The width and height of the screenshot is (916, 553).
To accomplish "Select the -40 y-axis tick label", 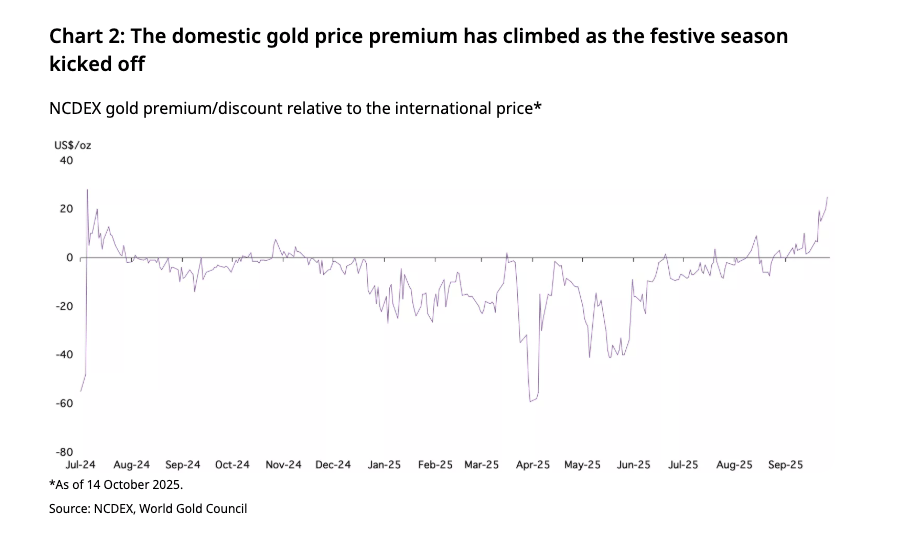I will pos(64,355).
